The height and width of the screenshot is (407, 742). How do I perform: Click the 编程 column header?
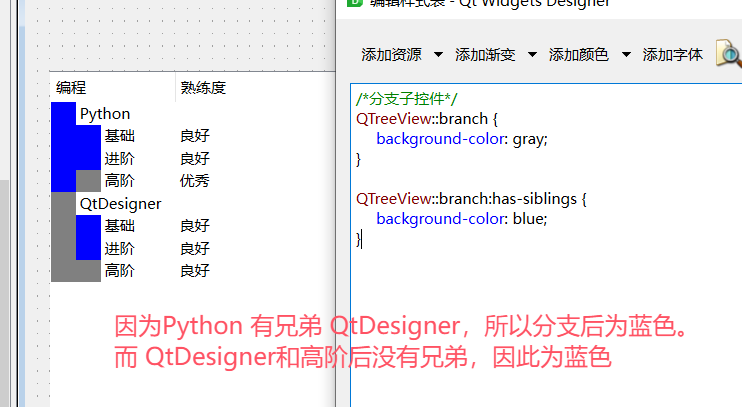71,88
